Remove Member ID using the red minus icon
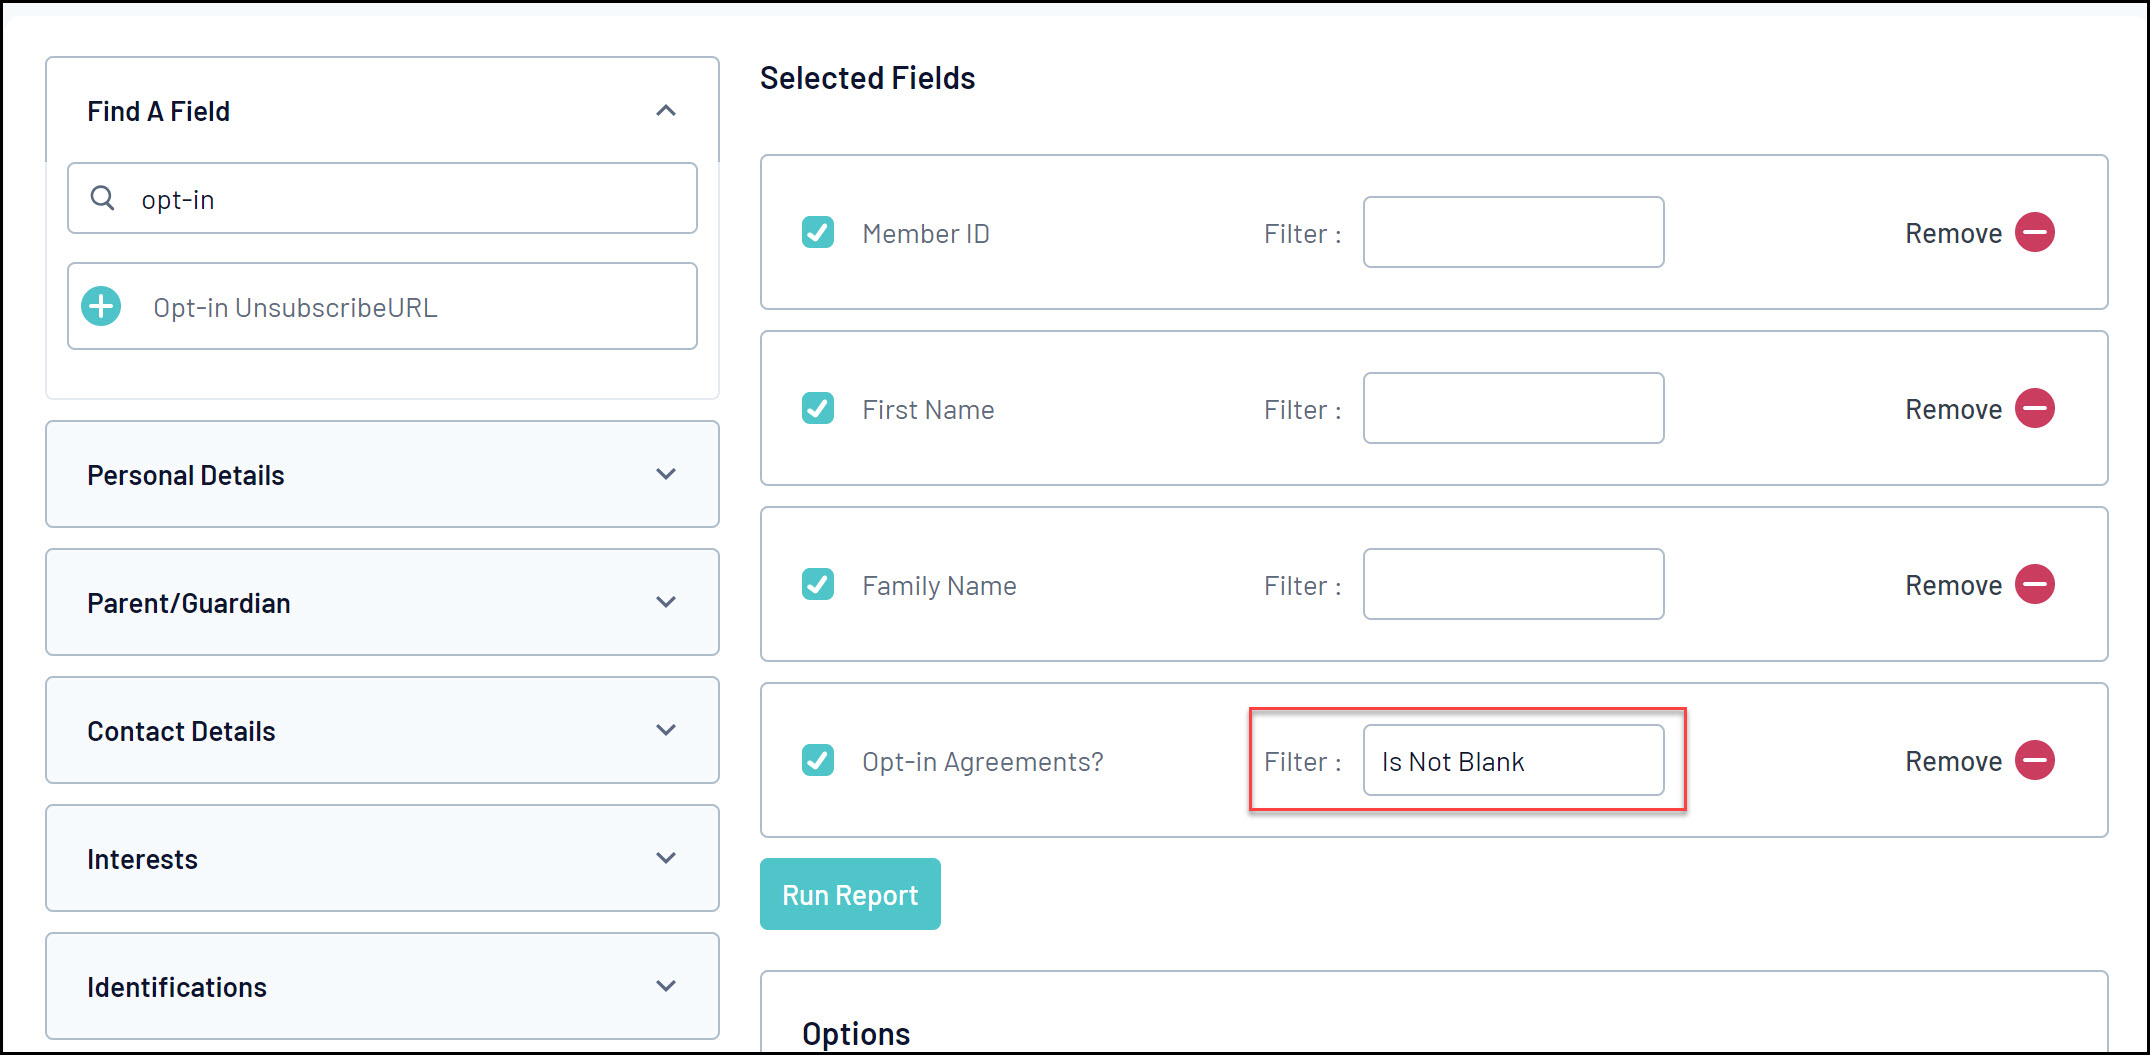This screenshot has width=2150, height=1055. [x=2034, y=233]
